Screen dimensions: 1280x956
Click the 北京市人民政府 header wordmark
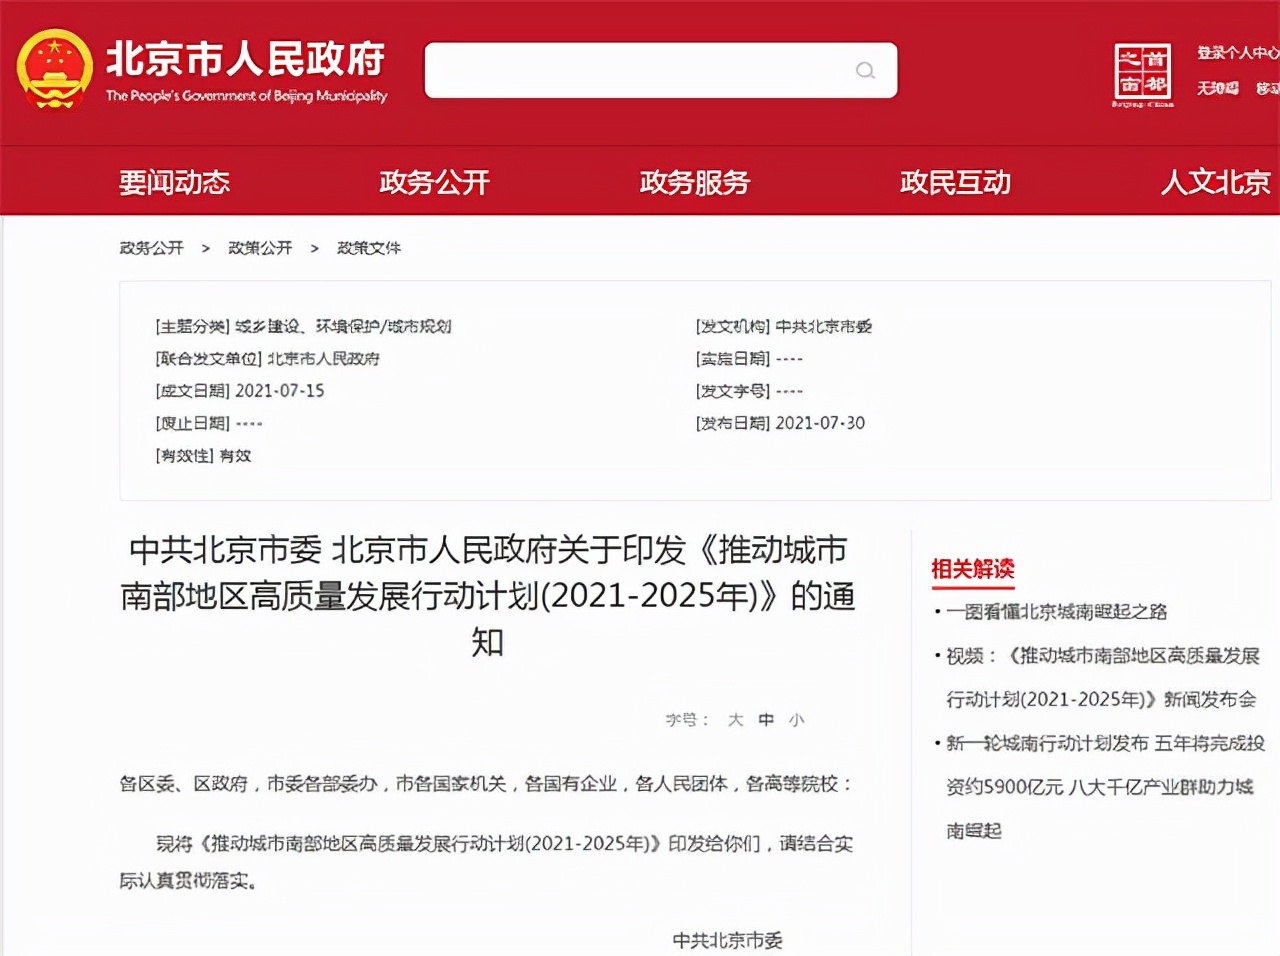[x=245, y=60]
